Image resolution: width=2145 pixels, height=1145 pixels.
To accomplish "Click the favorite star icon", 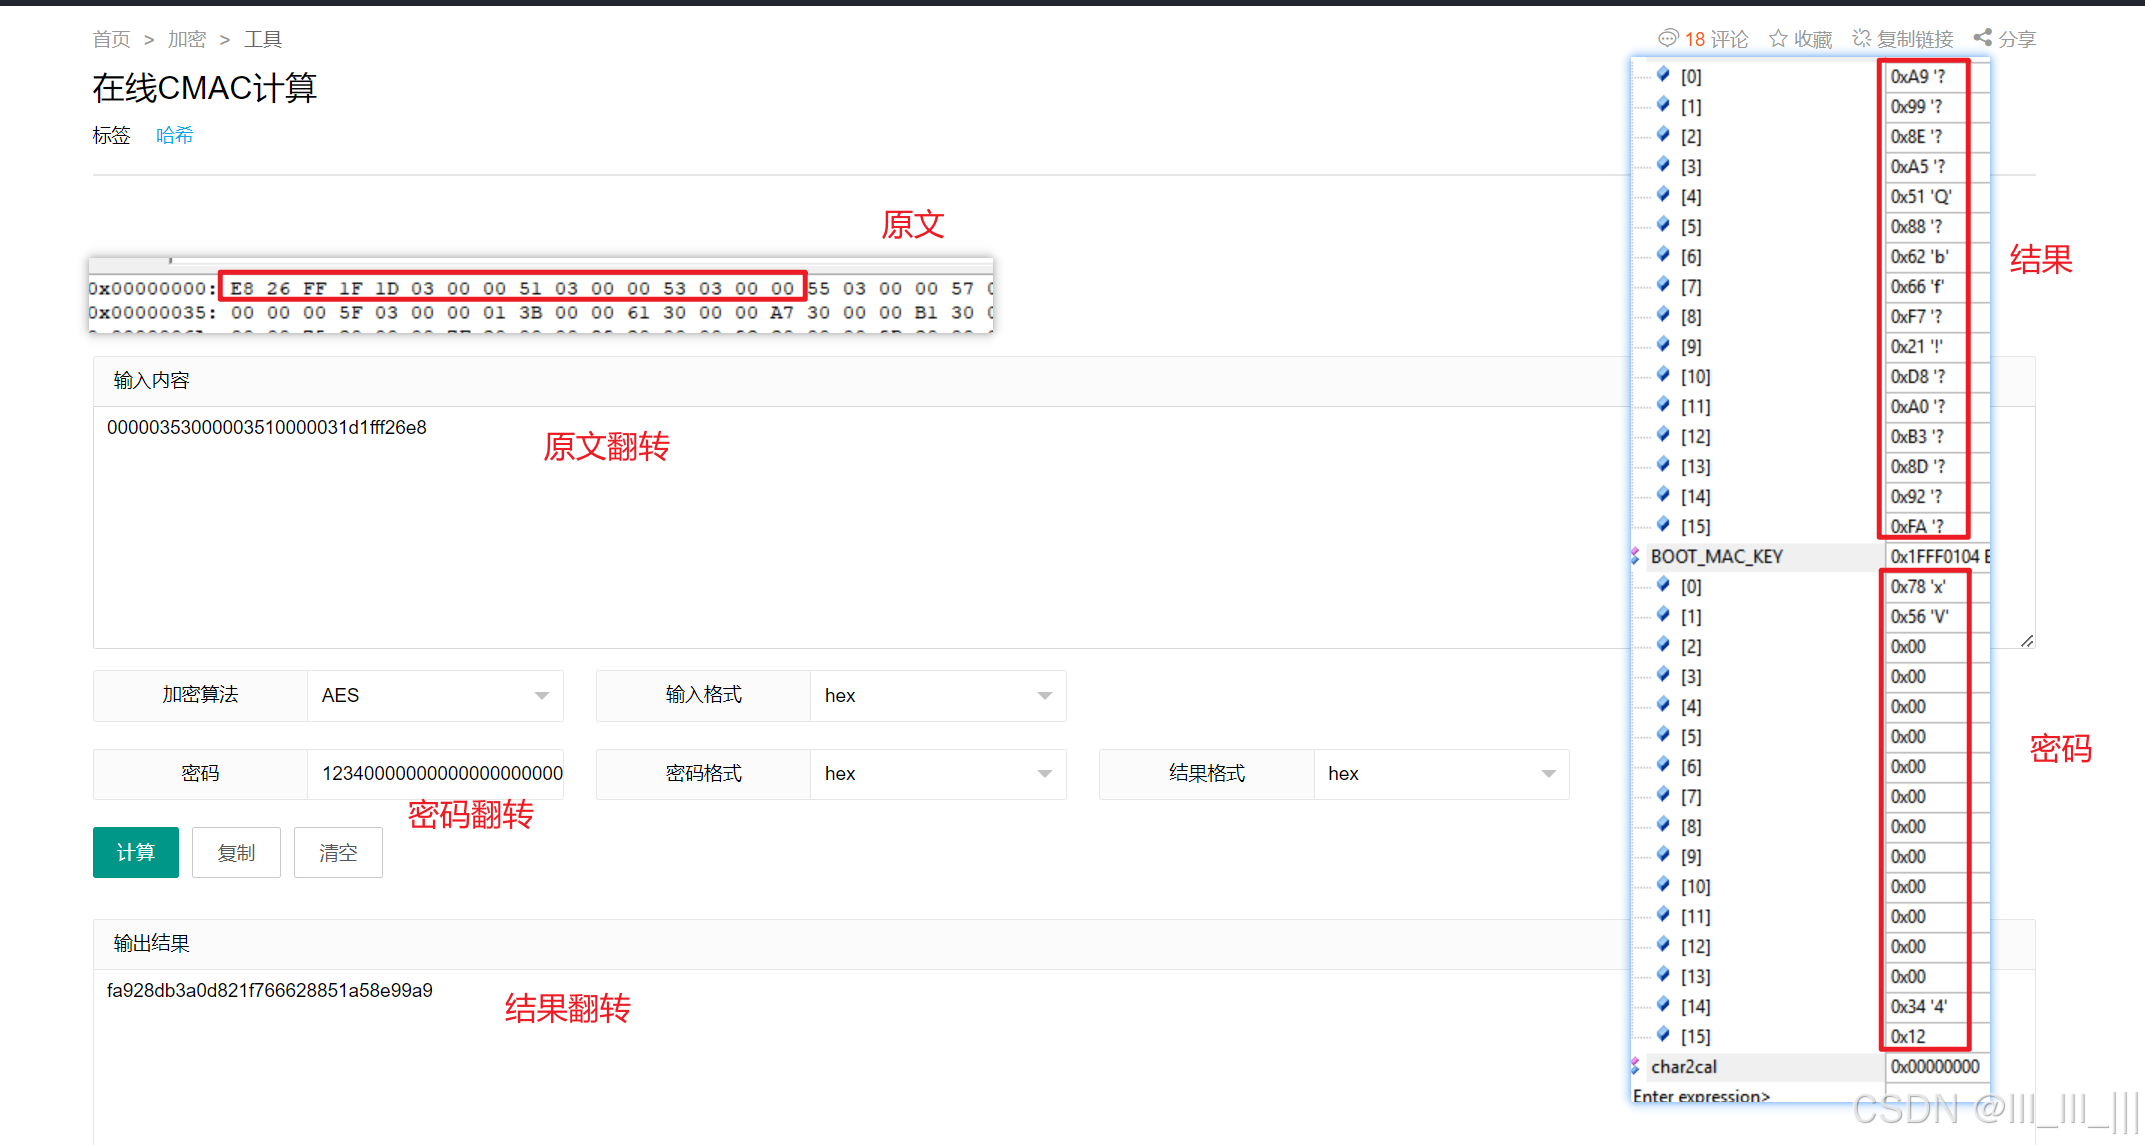I will 1778,38.
